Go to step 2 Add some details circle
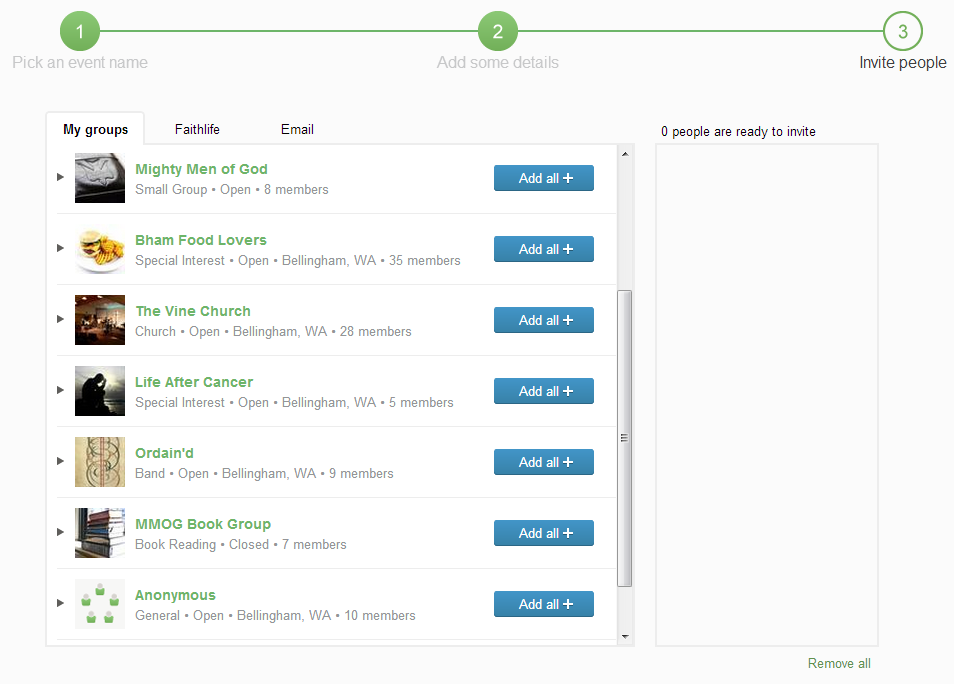The image size is (954, 684). (497, 32)
